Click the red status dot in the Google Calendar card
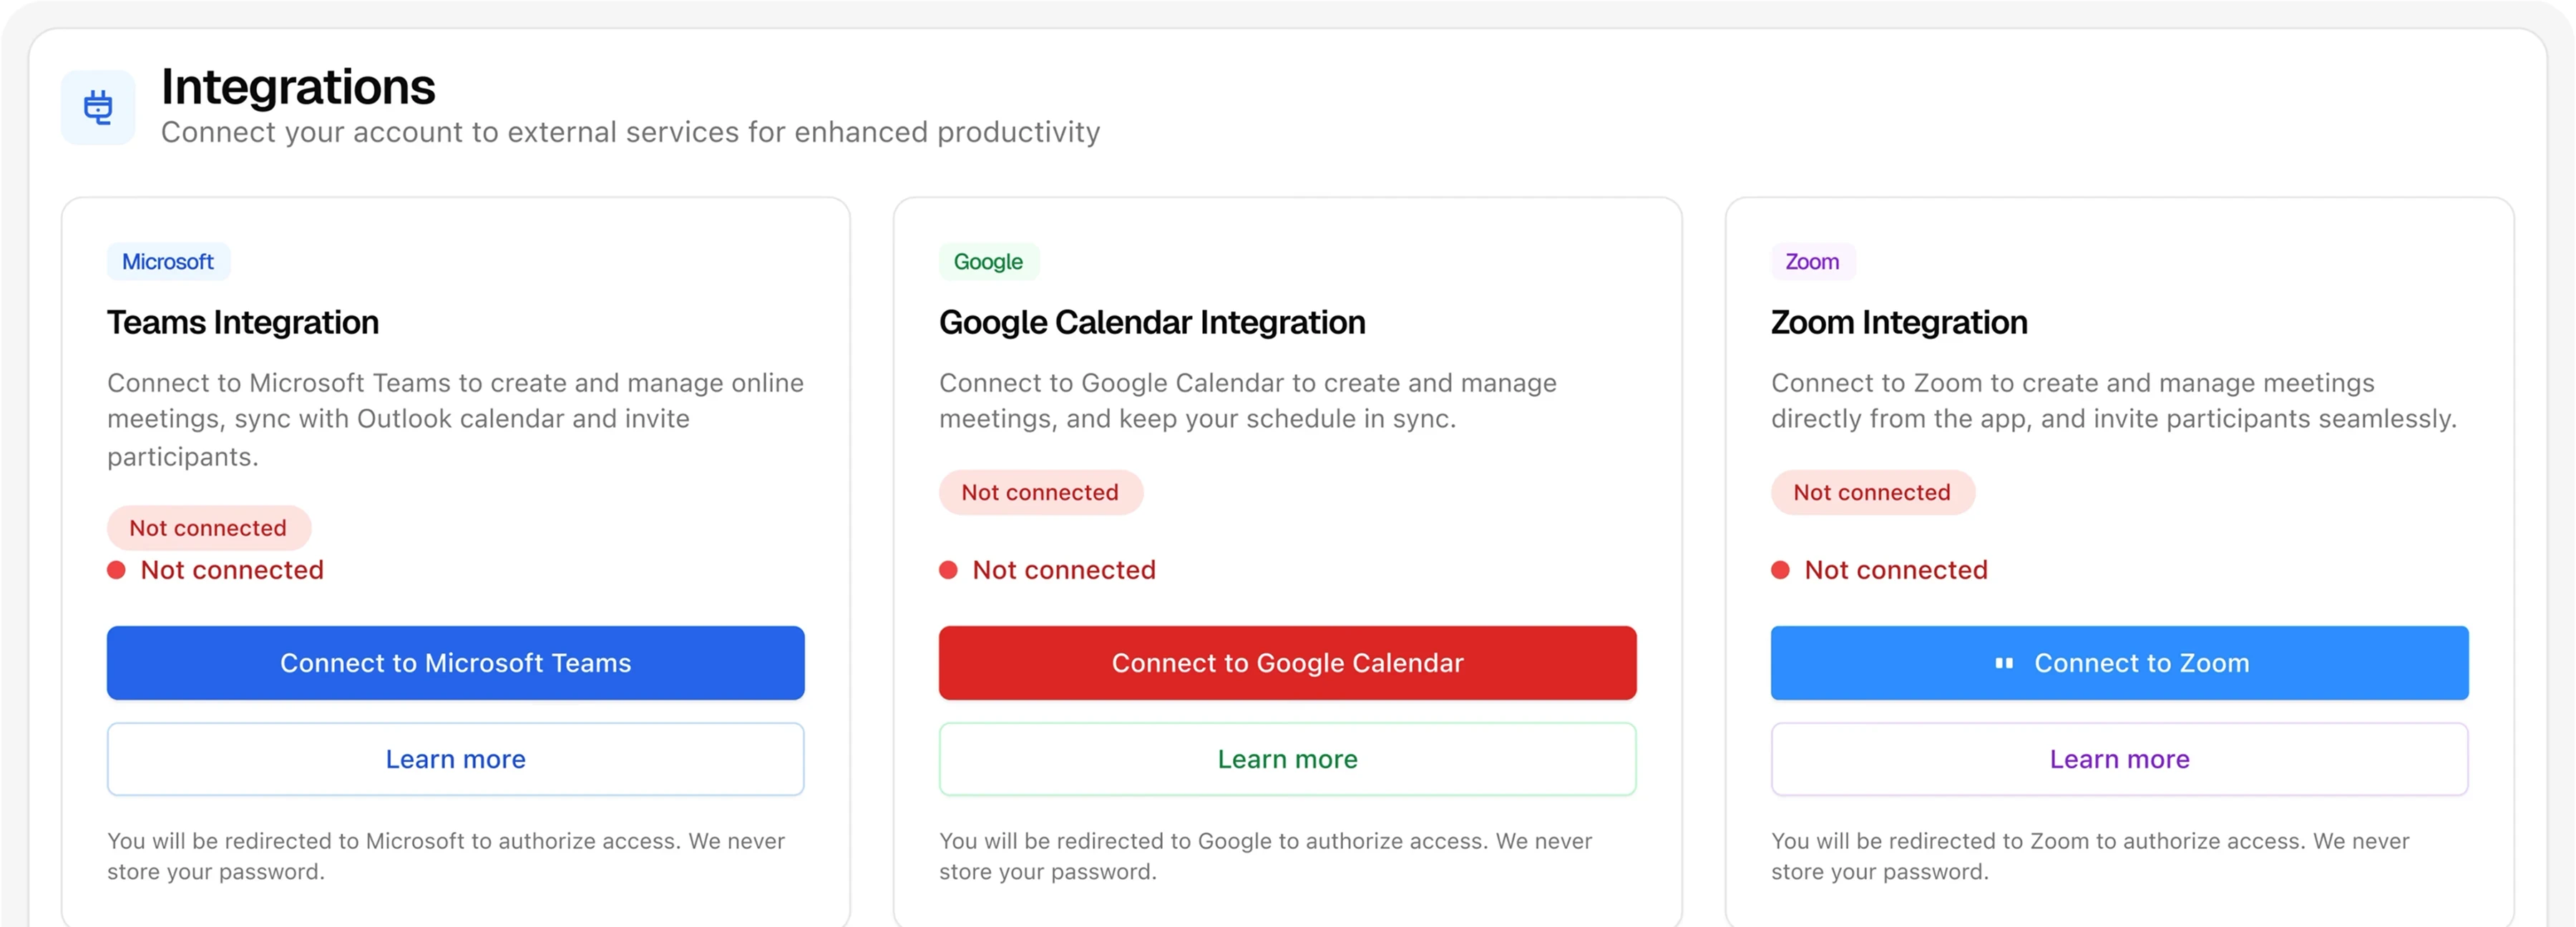2576x927 pixels. pos(948,570)
